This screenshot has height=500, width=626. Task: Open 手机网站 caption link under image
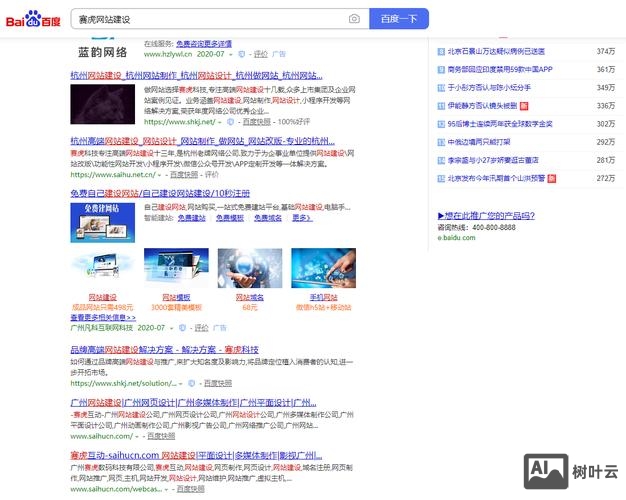point(323,298)
